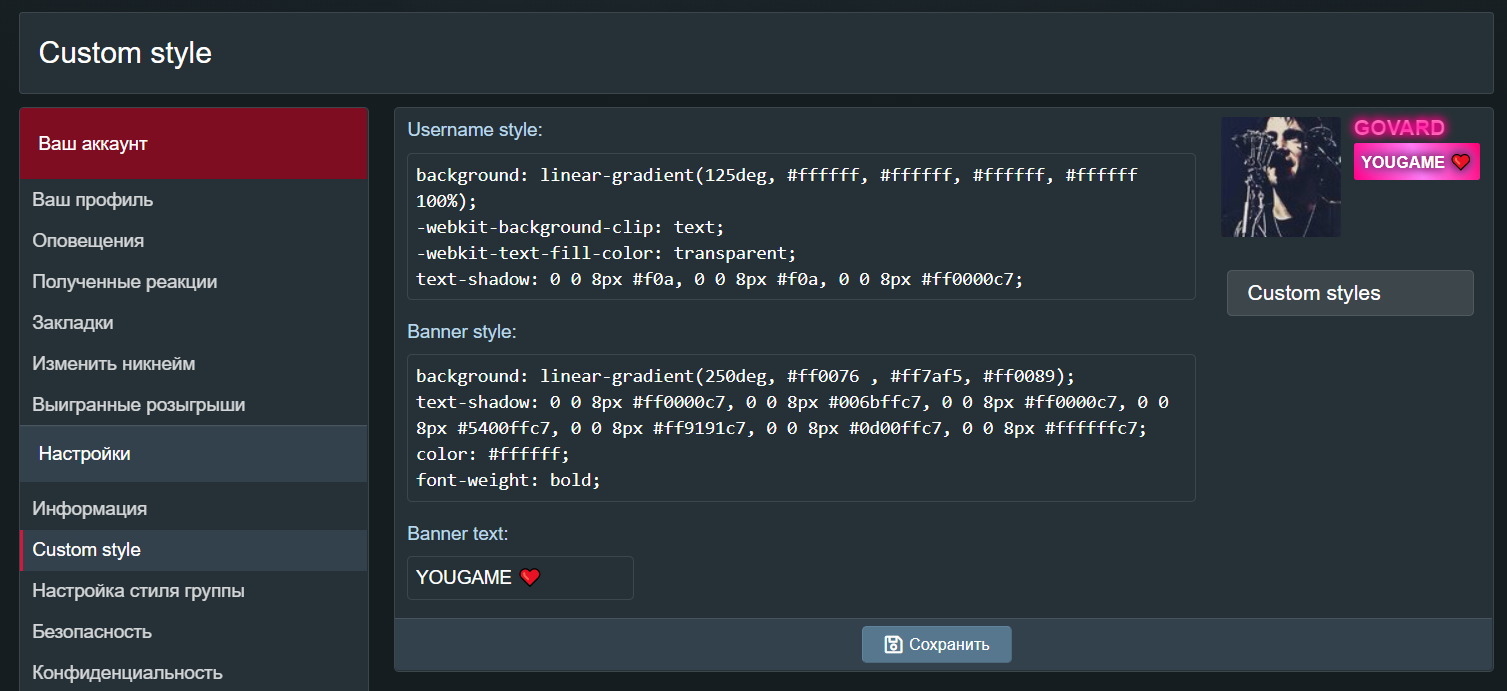Click the pink YOUGAME banner preview

[1416, 162]
